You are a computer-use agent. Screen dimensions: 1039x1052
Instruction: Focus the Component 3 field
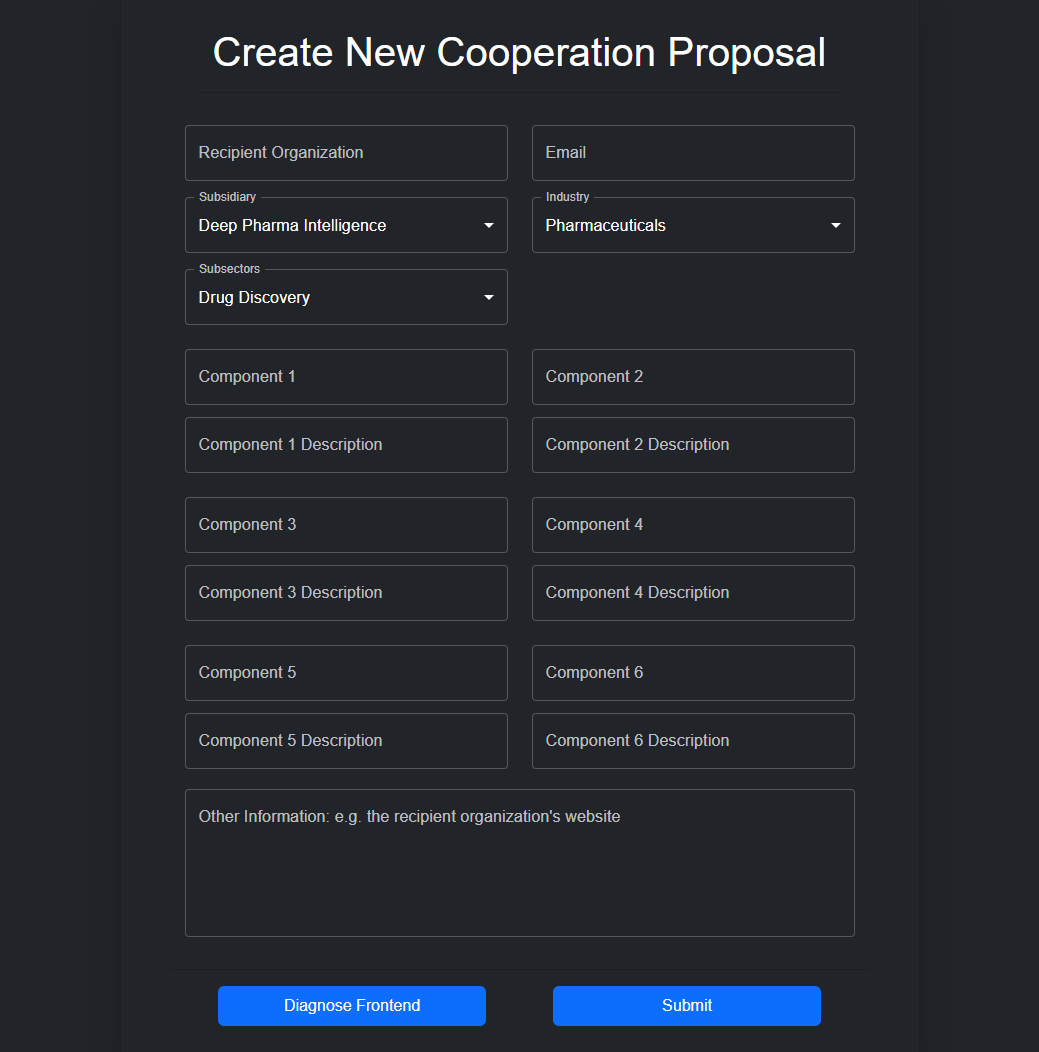[346, 525]
